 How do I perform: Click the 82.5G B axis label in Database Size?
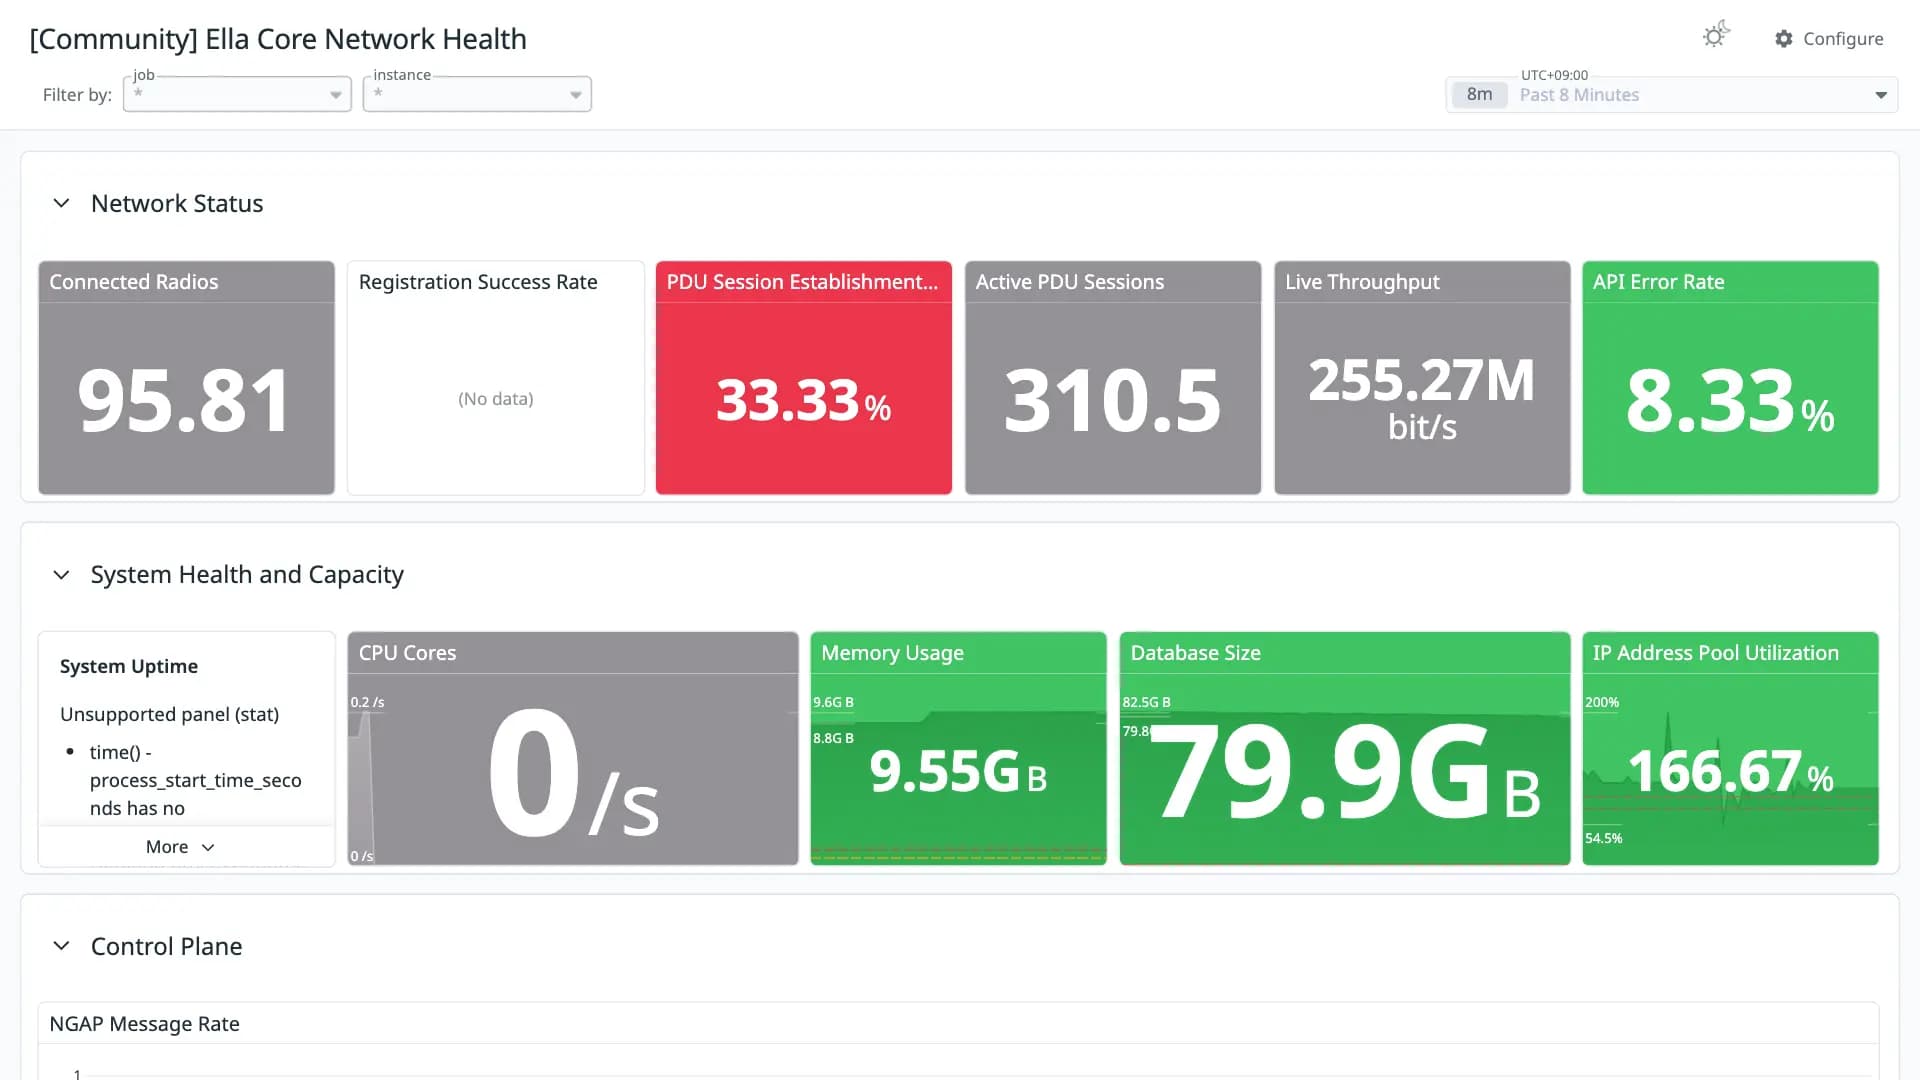click(1146, 702)
